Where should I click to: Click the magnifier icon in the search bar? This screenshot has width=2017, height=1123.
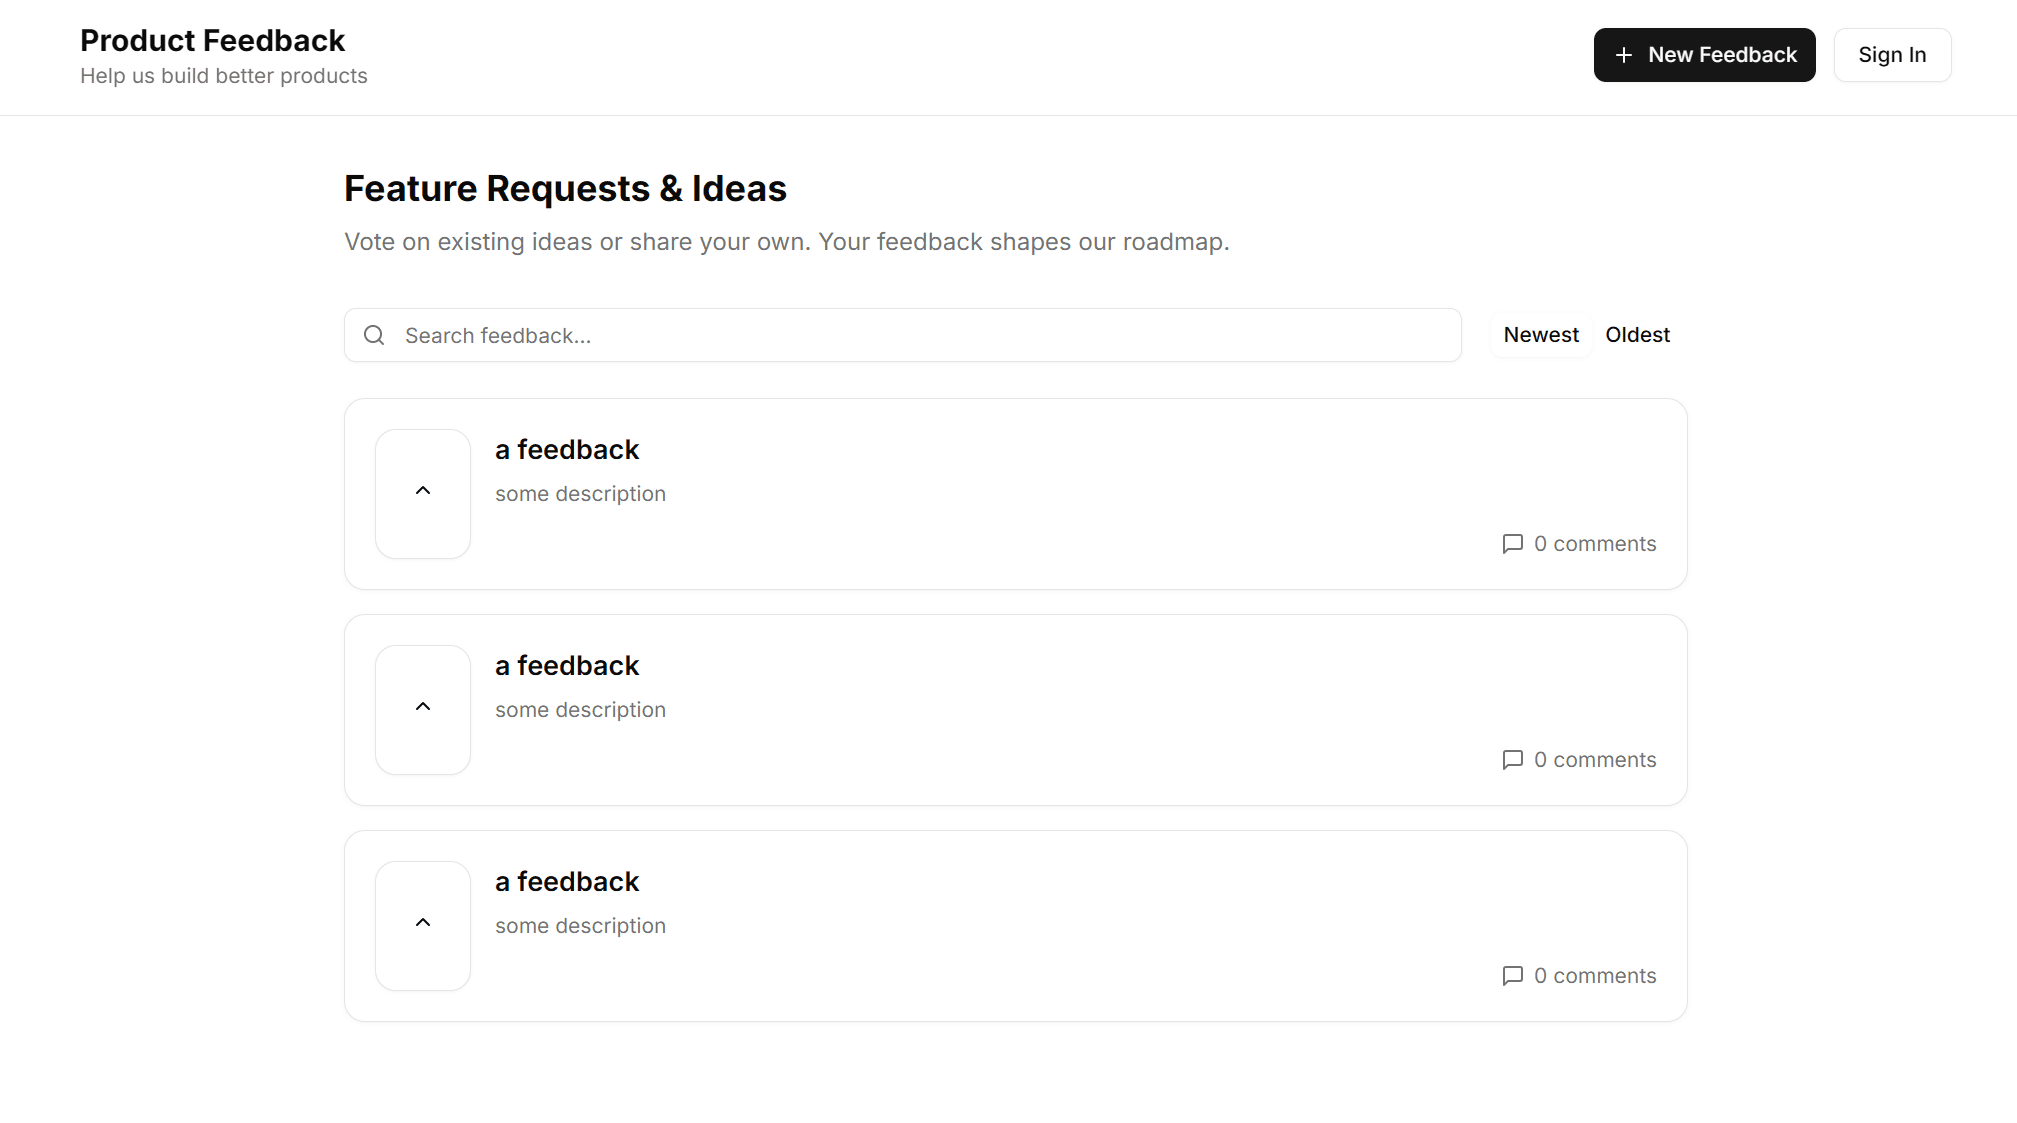coord(373,335)
